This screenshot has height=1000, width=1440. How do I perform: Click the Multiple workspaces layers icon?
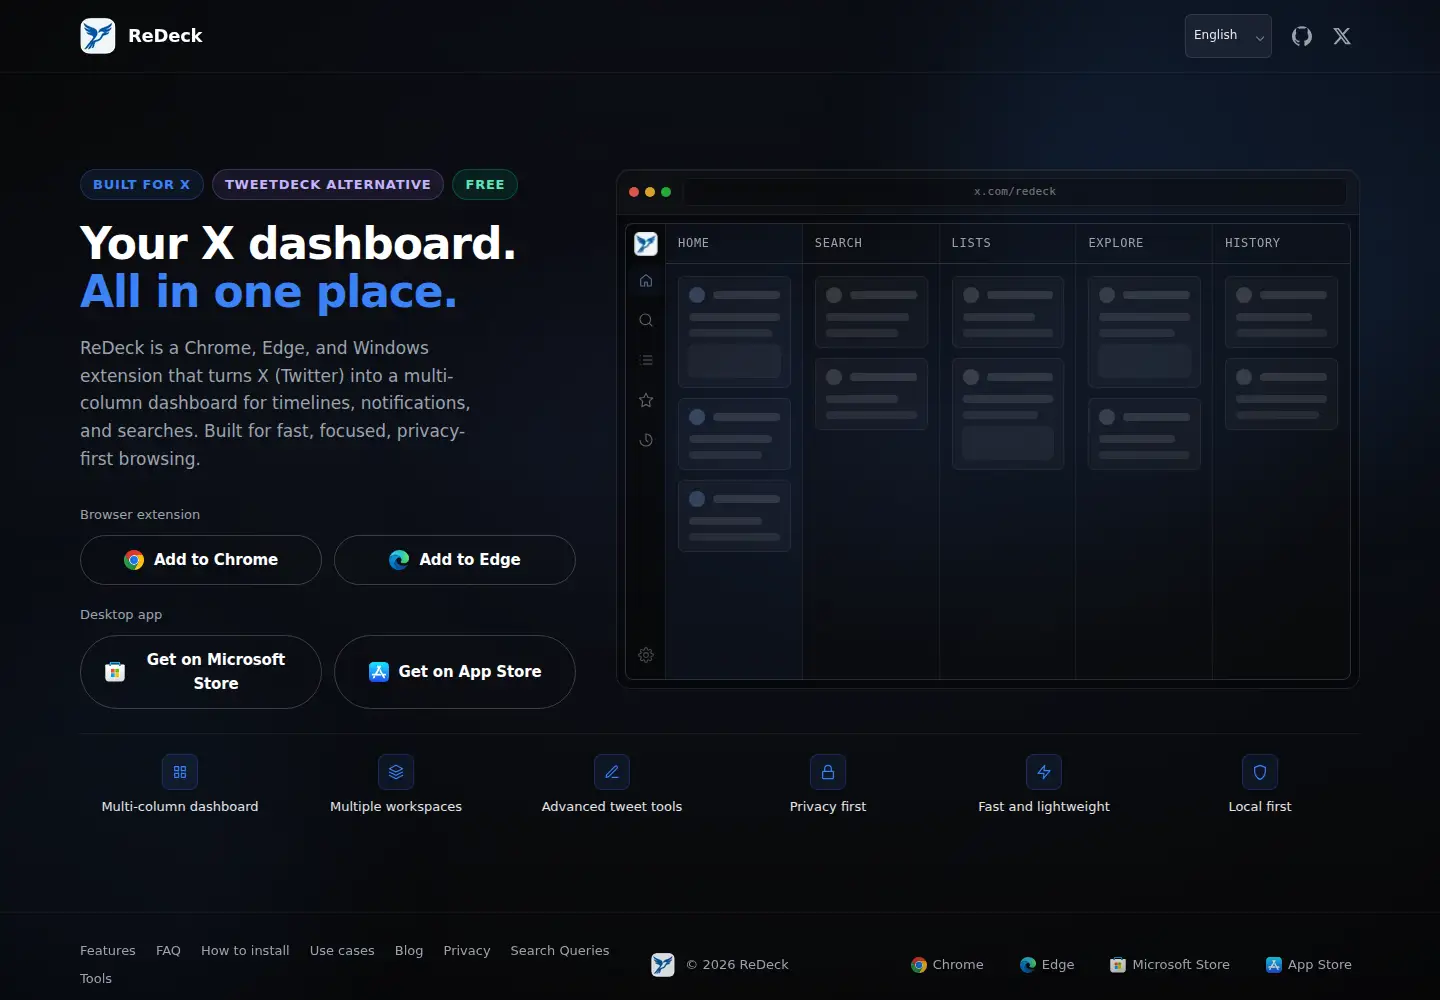(396, 772)
